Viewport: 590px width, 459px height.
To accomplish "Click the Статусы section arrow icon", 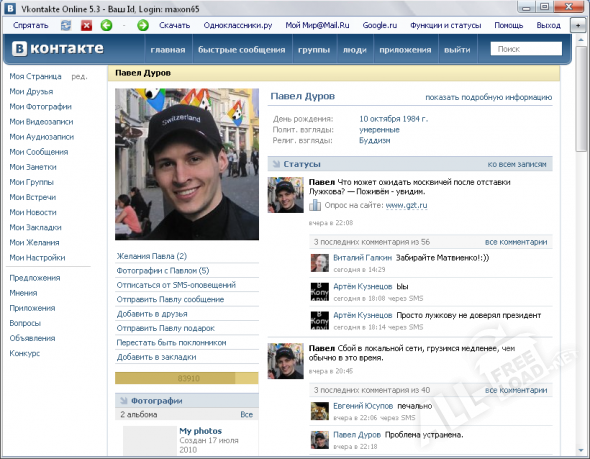I will [276, 164].
